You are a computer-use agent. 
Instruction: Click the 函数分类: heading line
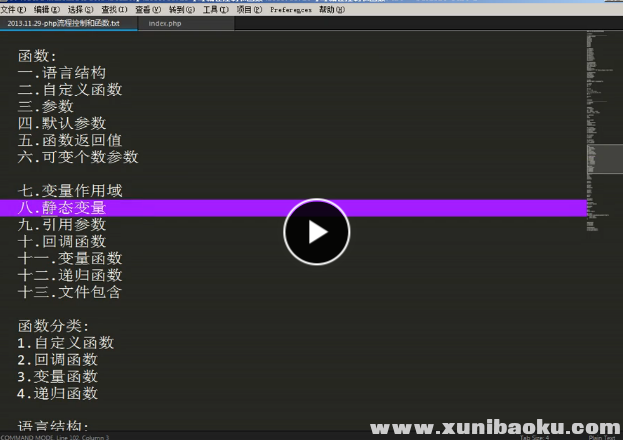tap(54, 326)
